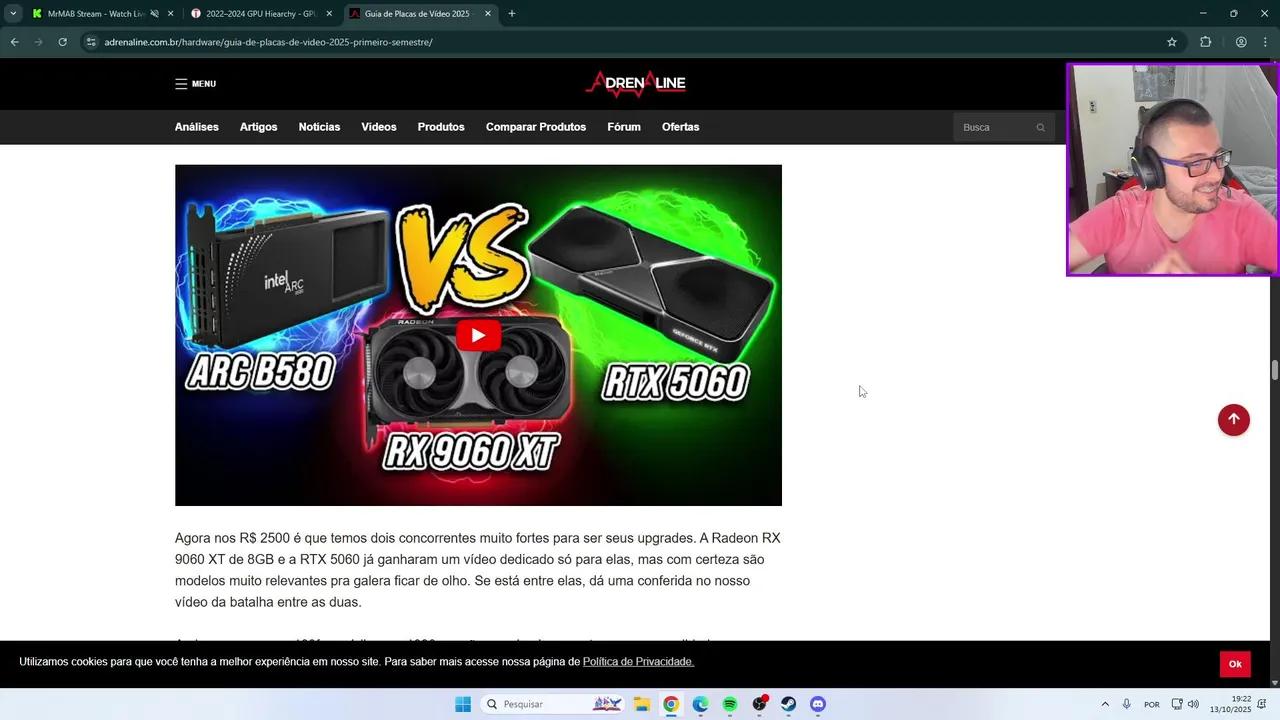
Task: Unmute the MrMAB Stream tab
Action: click(x=154, y=14)
